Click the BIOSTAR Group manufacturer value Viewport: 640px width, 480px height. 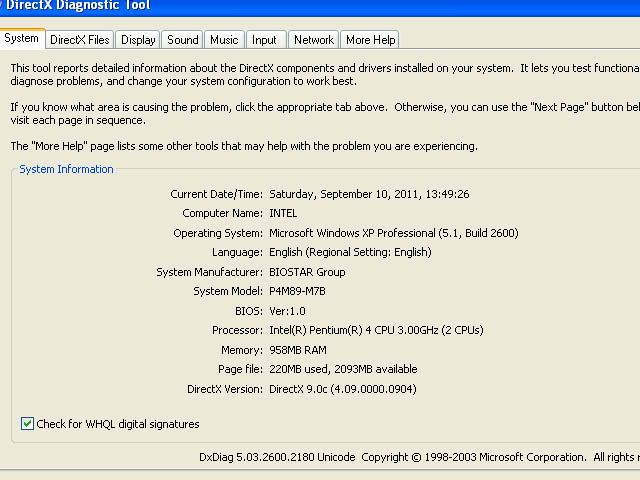pos(307,272)
